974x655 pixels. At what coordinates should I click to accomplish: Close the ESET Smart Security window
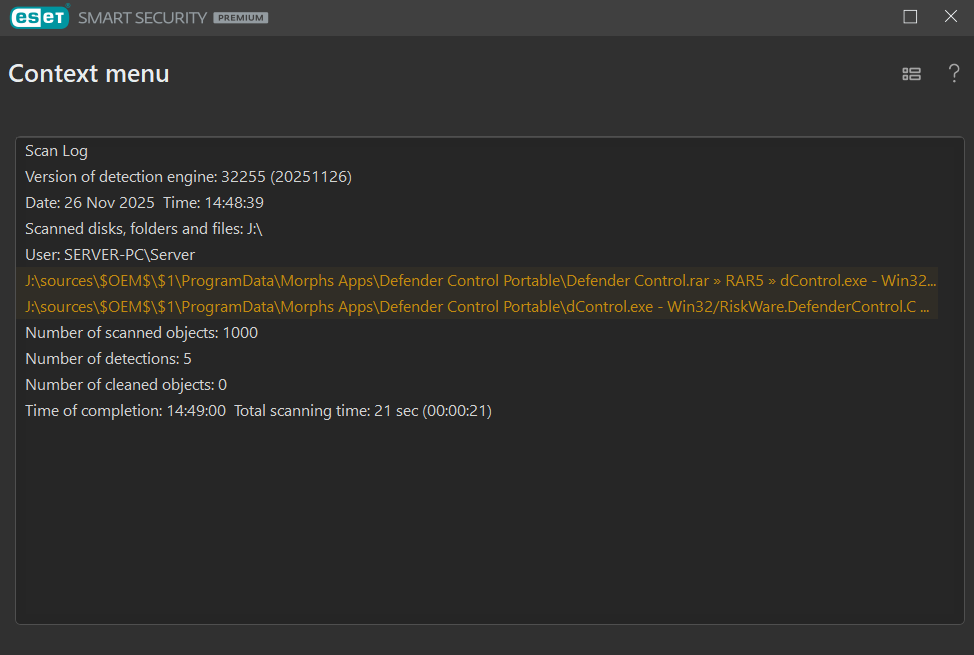pyautogui.click(x=951, y=17)
